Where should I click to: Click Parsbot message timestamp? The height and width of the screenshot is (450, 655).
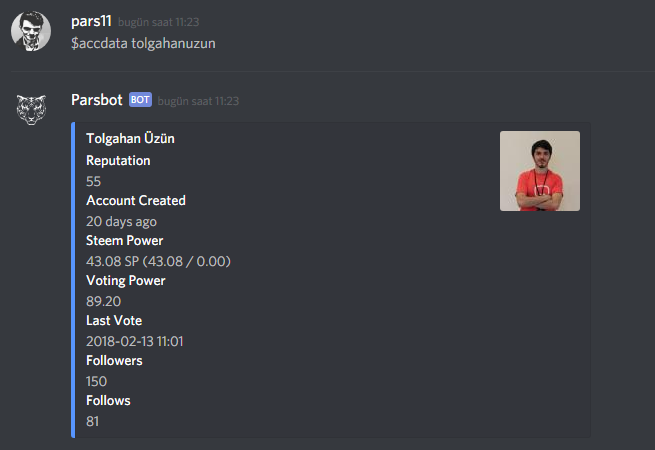click(198, 101)
